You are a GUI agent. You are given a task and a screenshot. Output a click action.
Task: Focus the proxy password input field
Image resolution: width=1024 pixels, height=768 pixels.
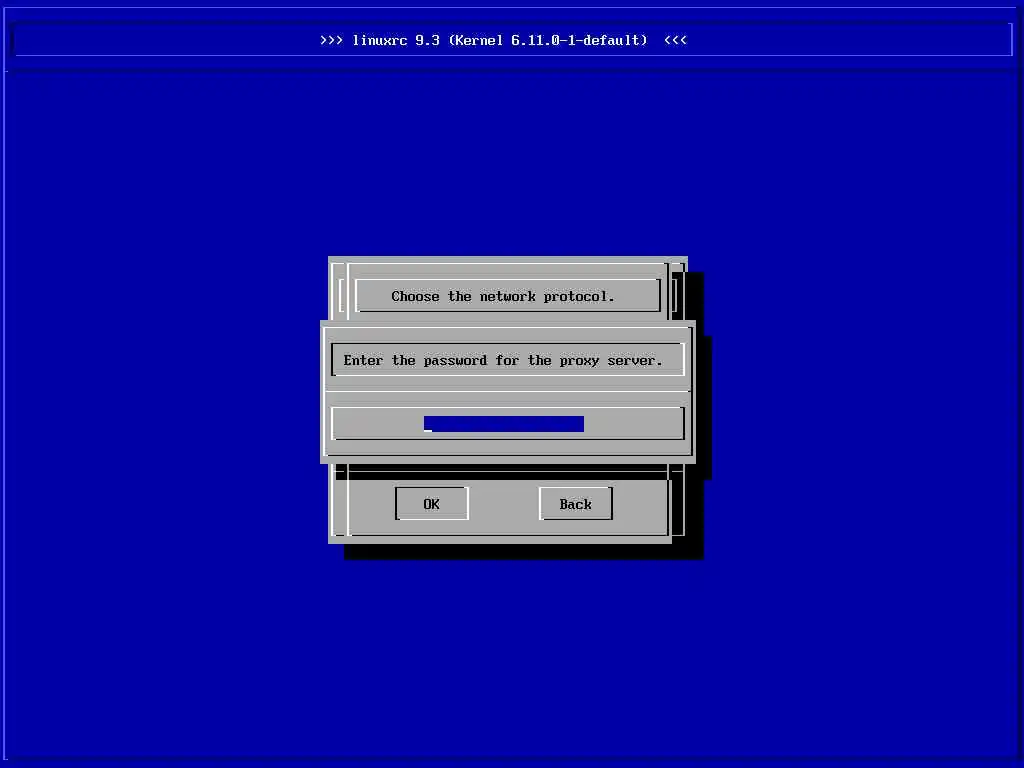(504, 424)
